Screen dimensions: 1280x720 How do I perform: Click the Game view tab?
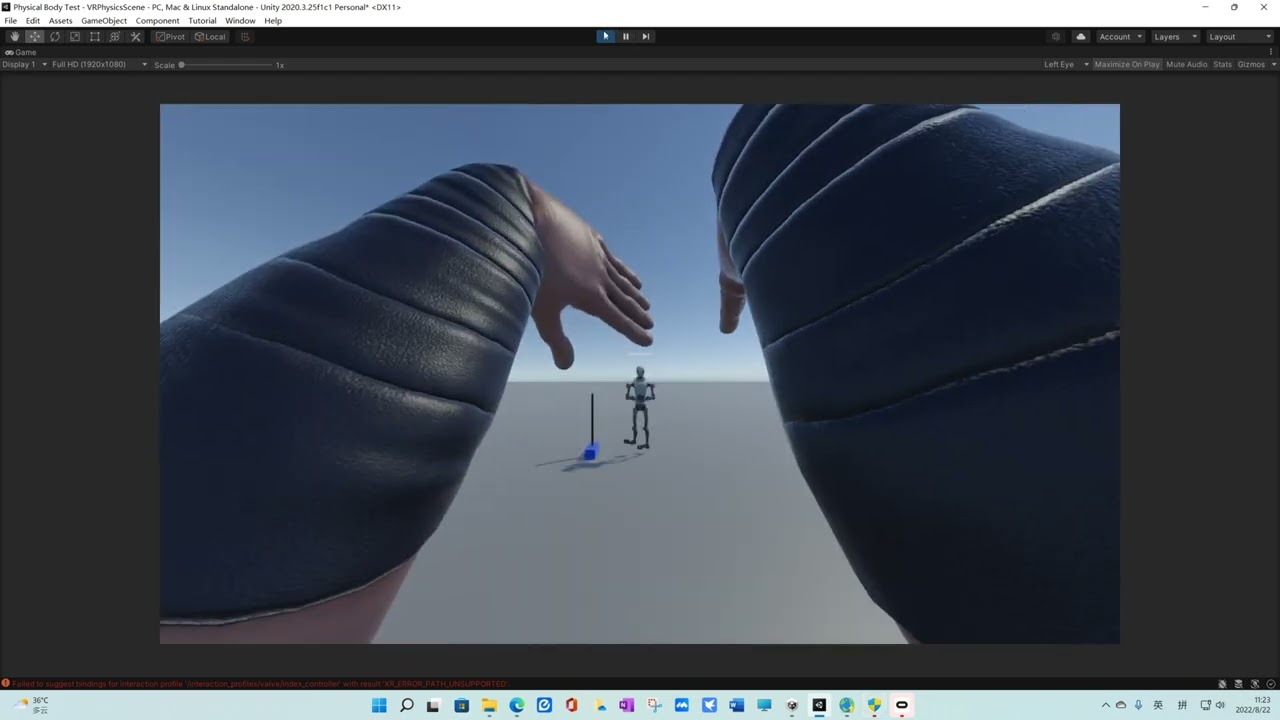21,52
